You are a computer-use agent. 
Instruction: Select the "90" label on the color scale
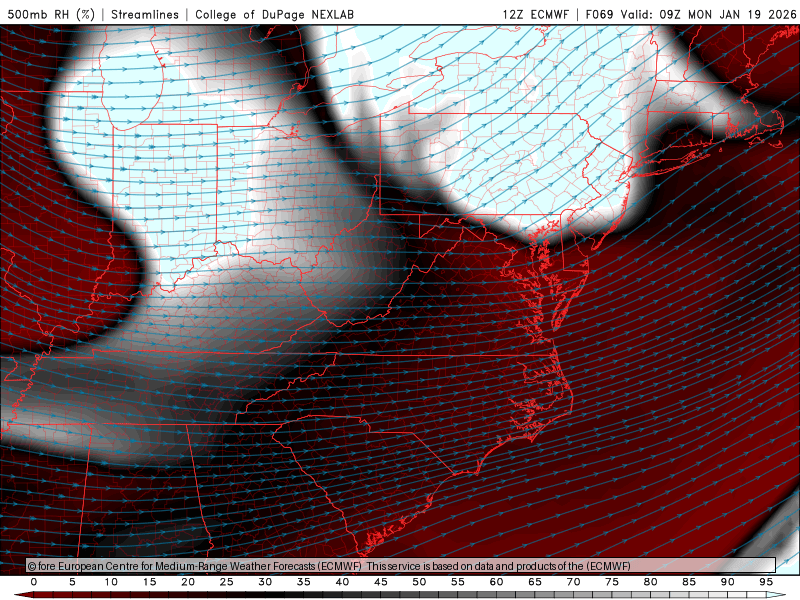(x=727, y=582)
